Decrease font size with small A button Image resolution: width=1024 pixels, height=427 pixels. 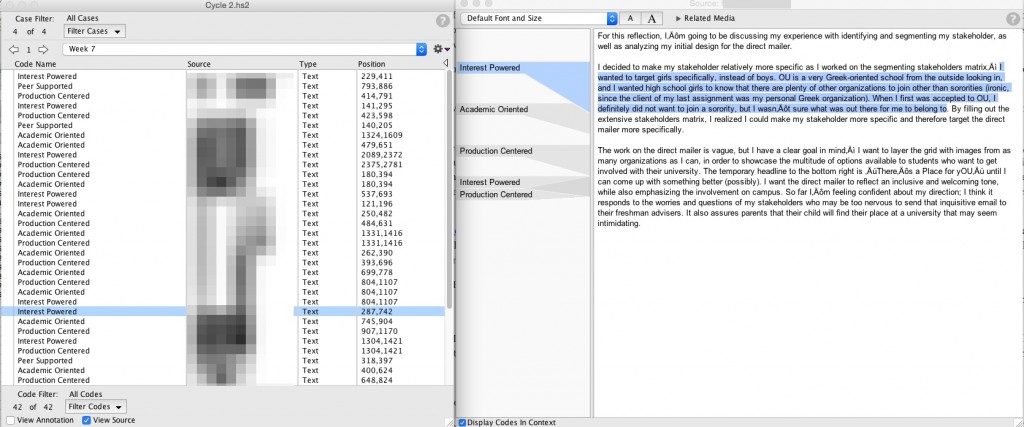point(630,18)
